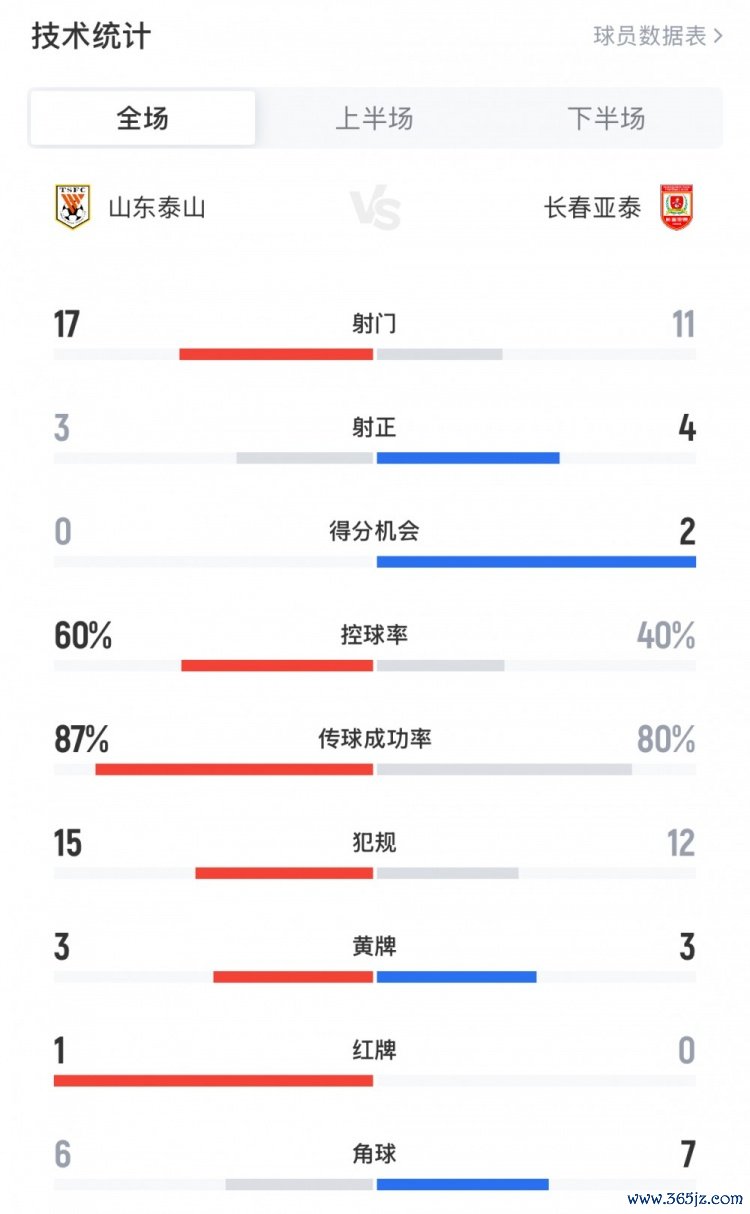Click the blue 射正 bar for Changchun
Image resolution: width=750 pixels, height=1214 pixels.
point(468,458)
